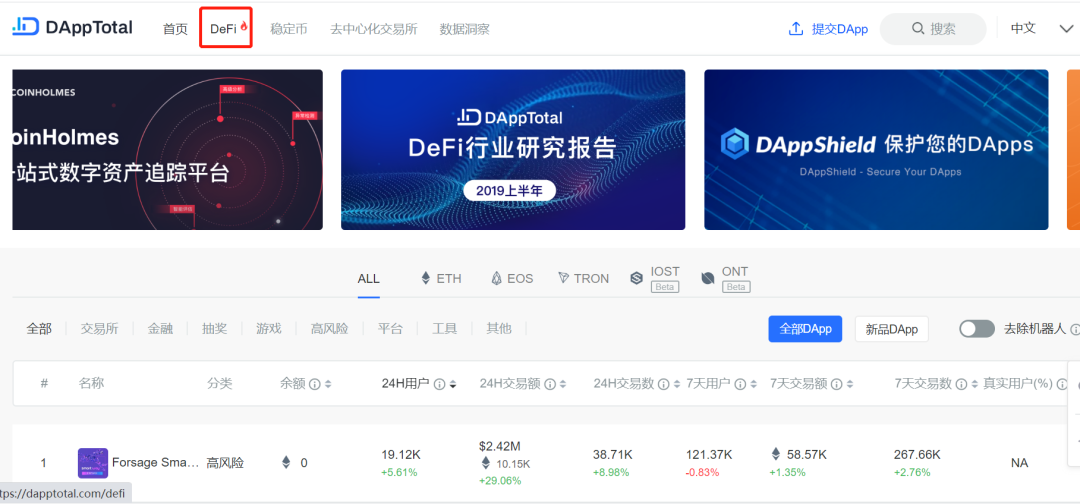Image resolution: width=1080 pixels, height=504 pixels.
Task: Click the upload icon beside 提交DApp
Action: [x=796, y=29]
